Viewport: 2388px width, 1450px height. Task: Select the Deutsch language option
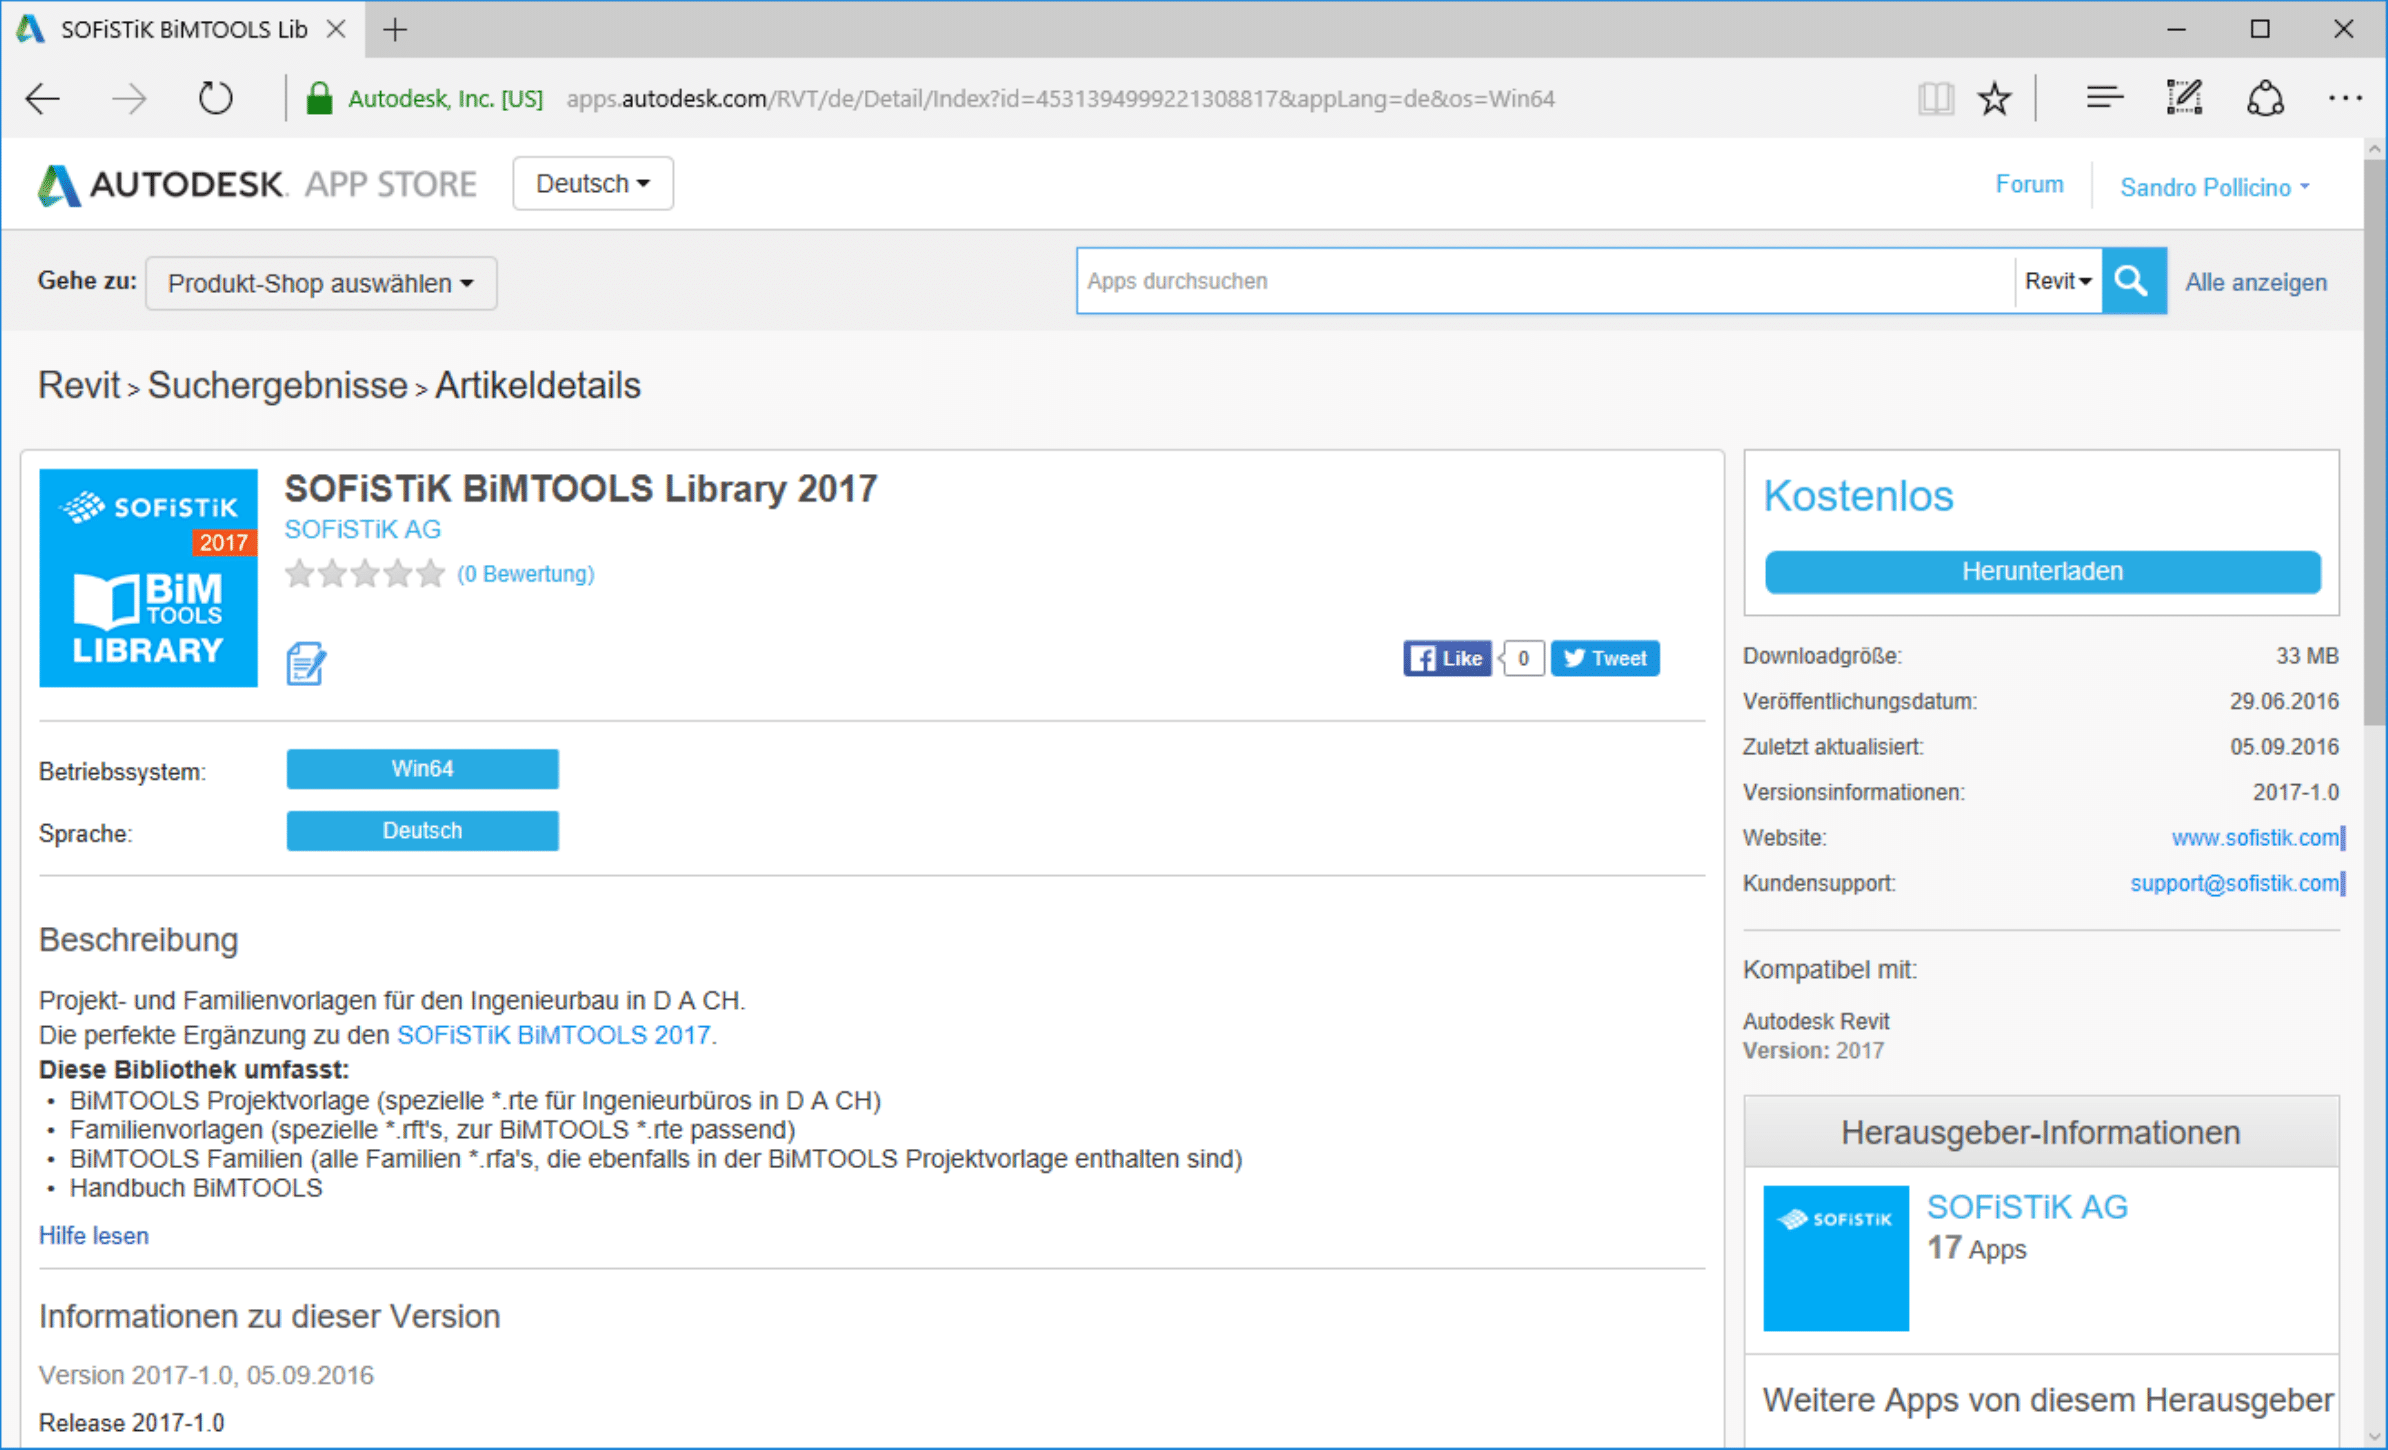pyautogui.click(x=422, y=831)
